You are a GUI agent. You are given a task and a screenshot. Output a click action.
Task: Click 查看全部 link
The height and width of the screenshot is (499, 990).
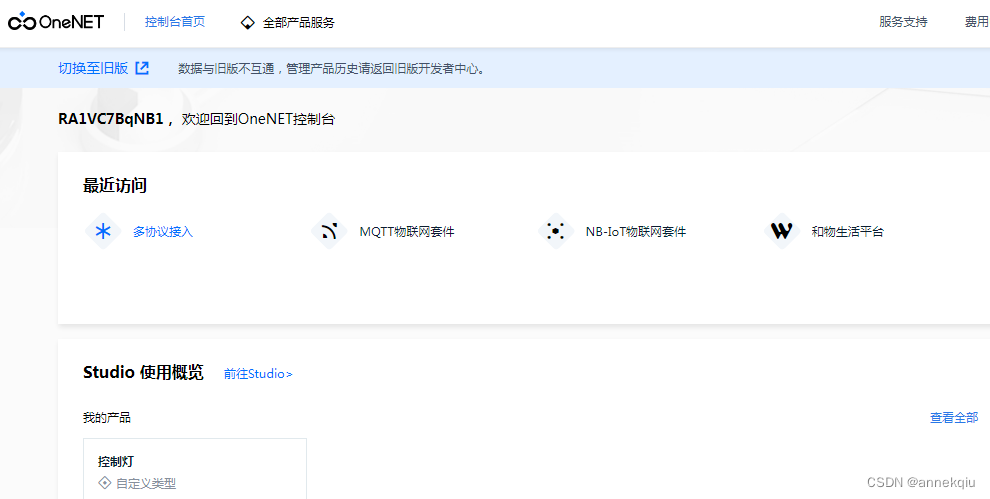(x=954, y=418)
